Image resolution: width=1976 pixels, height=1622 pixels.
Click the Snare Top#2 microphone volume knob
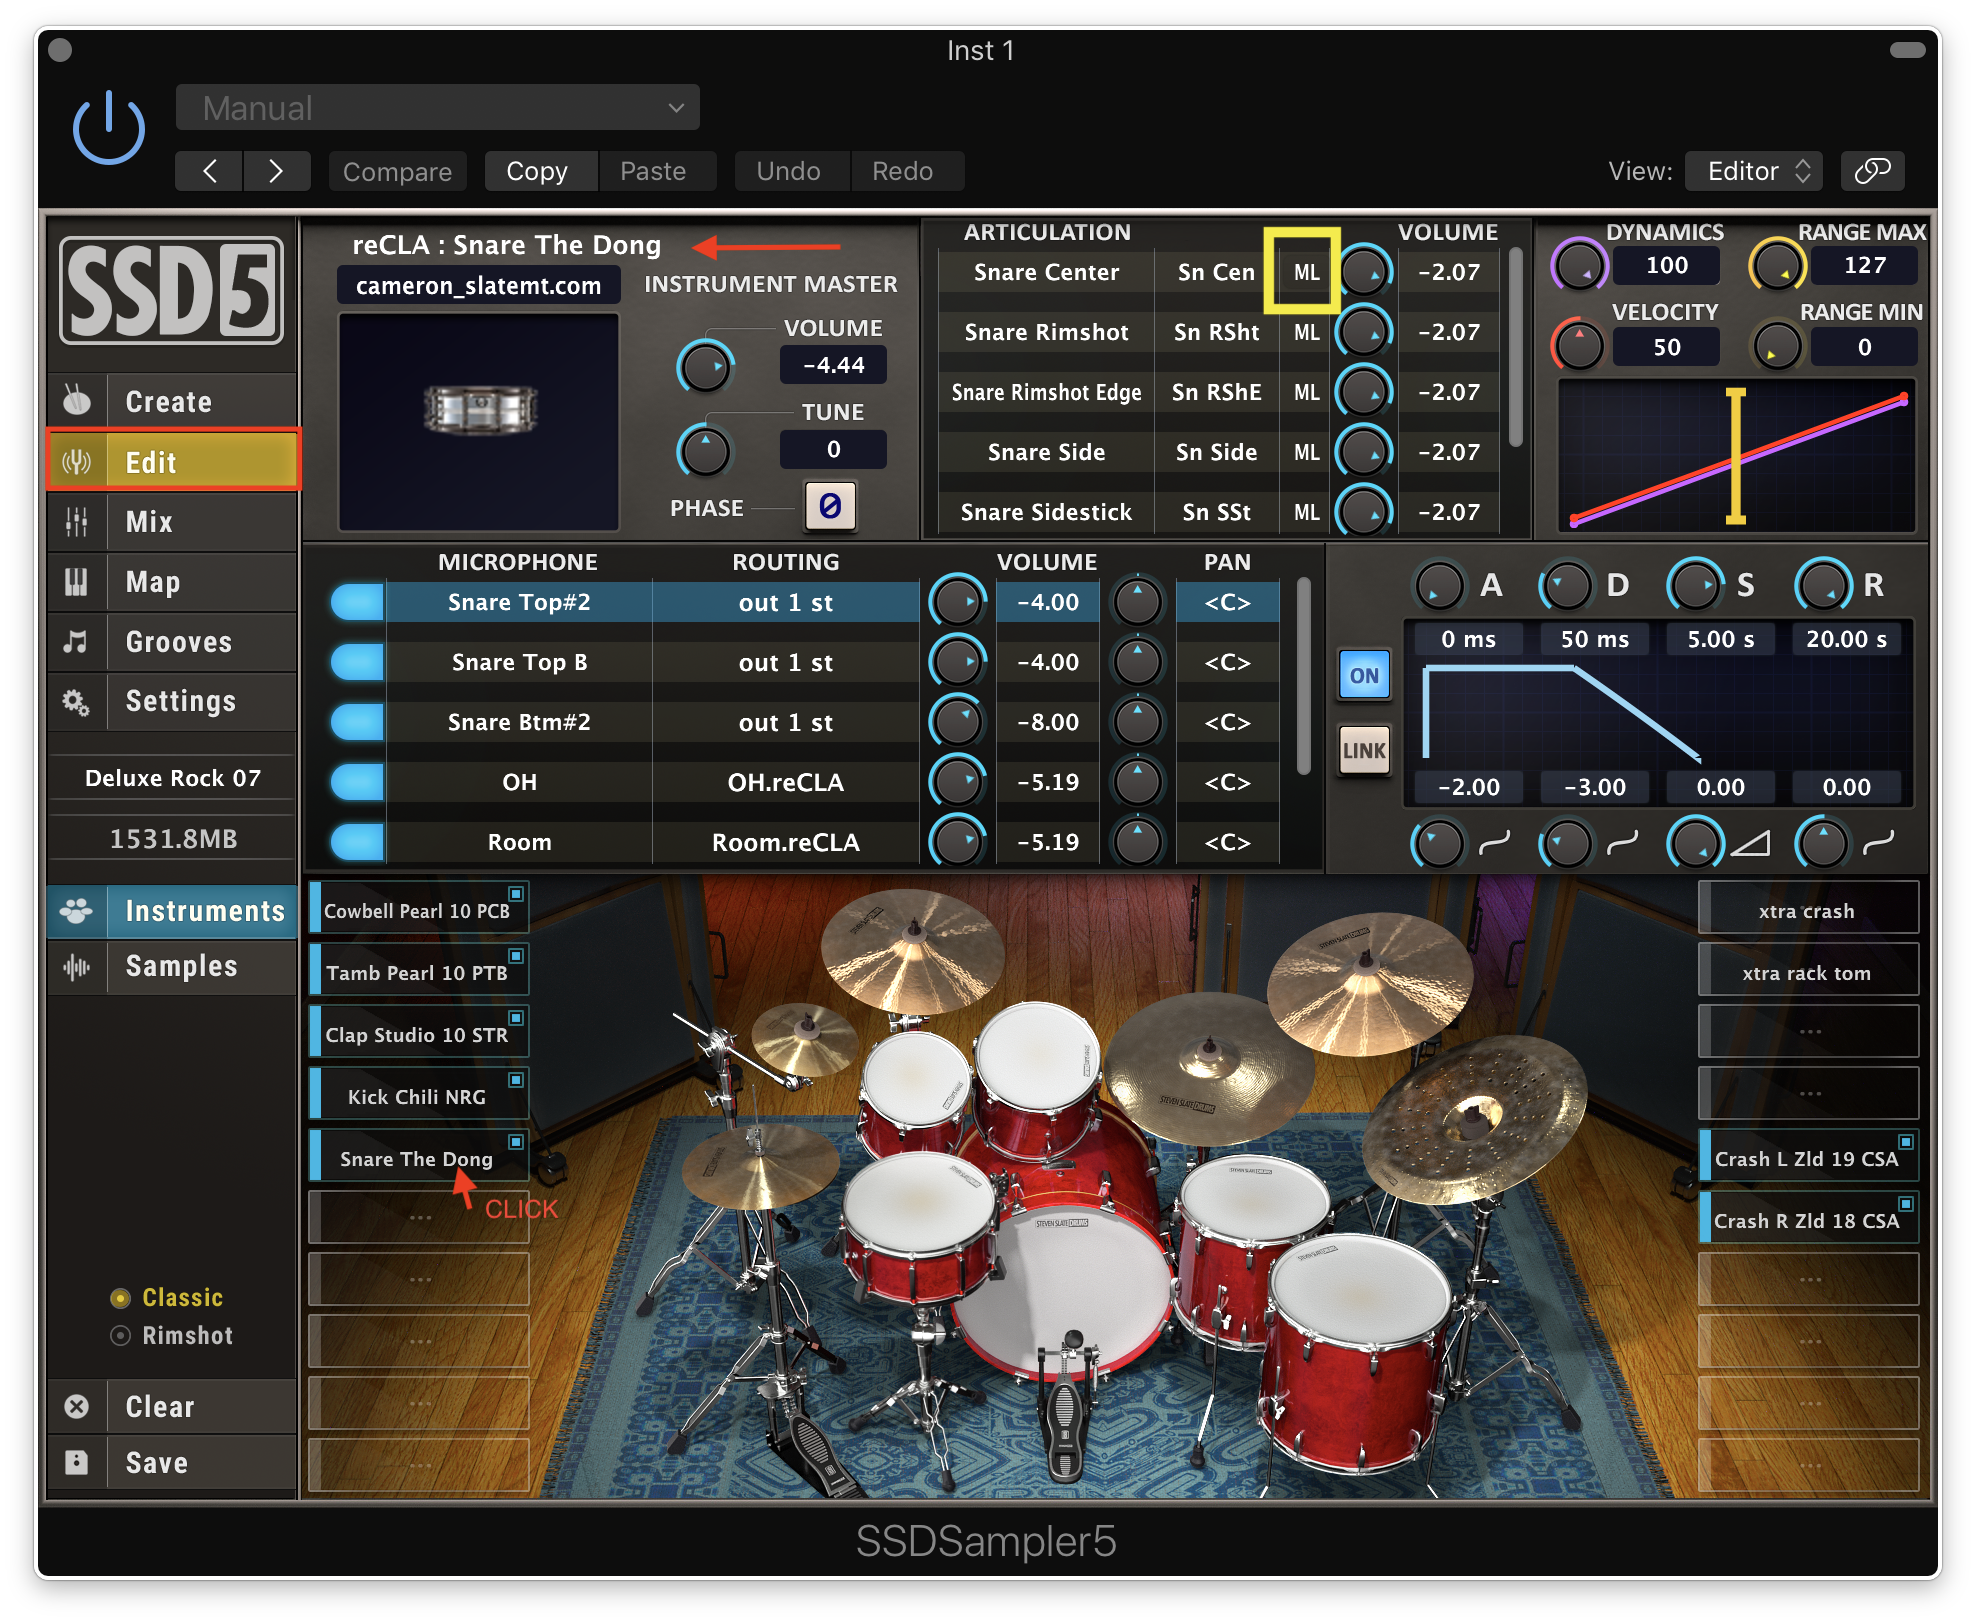(957, 602)
